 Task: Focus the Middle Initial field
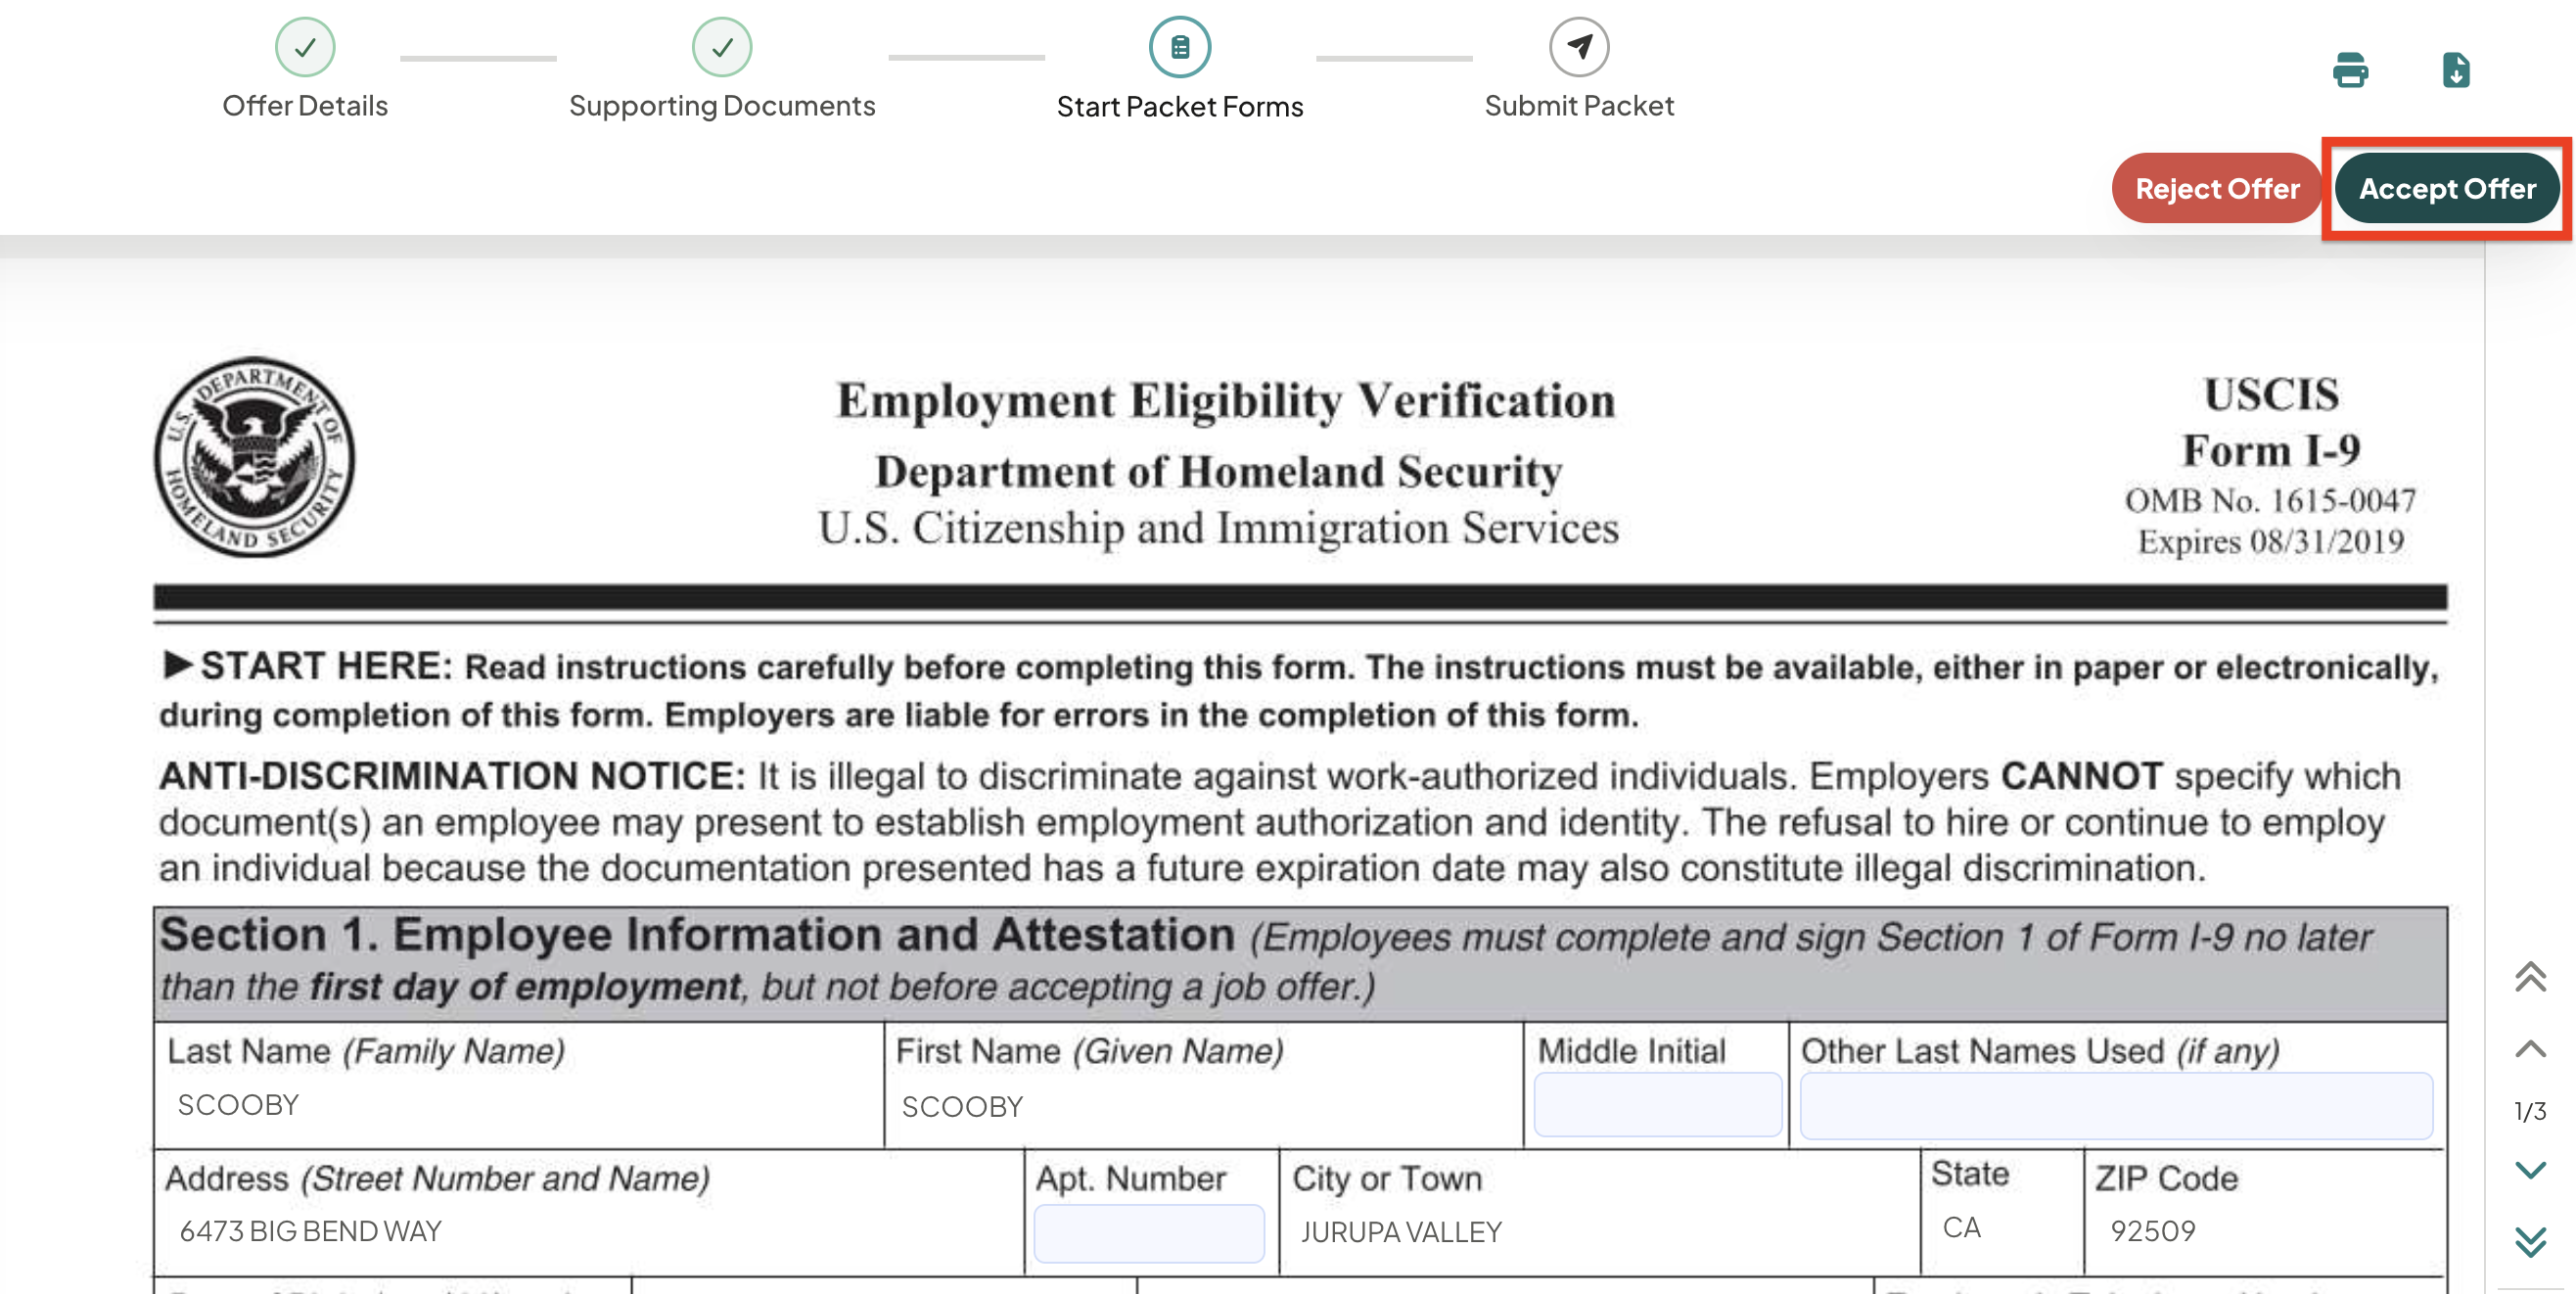pos(1657,1104)
